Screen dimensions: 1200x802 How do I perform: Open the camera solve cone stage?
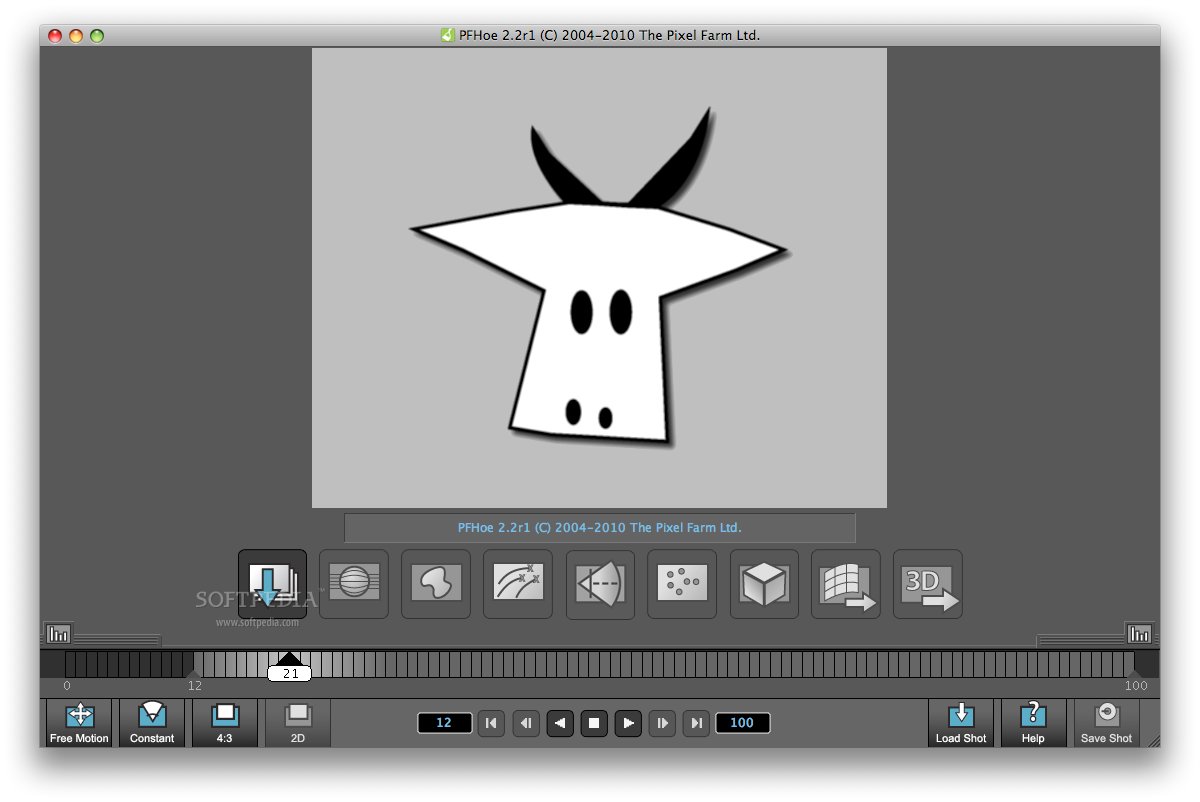tap(600, 584)
